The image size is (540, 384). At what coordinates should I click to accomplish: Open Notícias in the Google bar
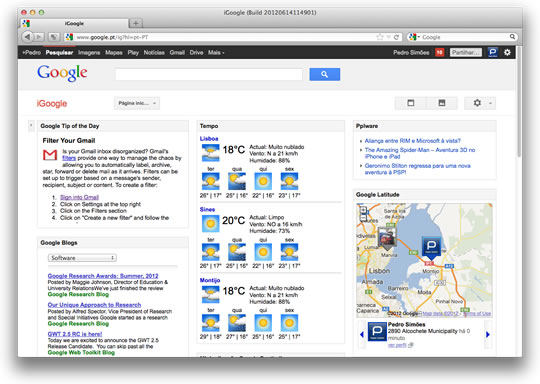pyautogui.click(x=154, y=52)
